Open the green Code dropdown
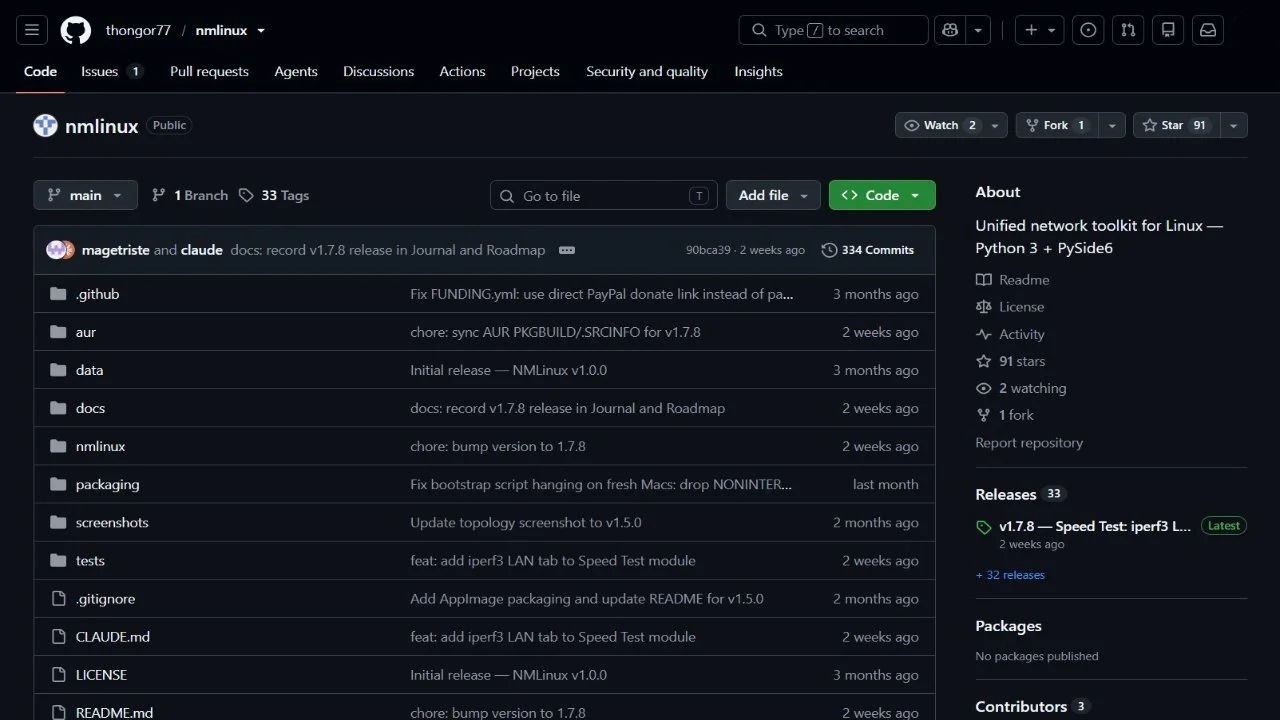Screen dimensions: 1280x720 (882, 195)
